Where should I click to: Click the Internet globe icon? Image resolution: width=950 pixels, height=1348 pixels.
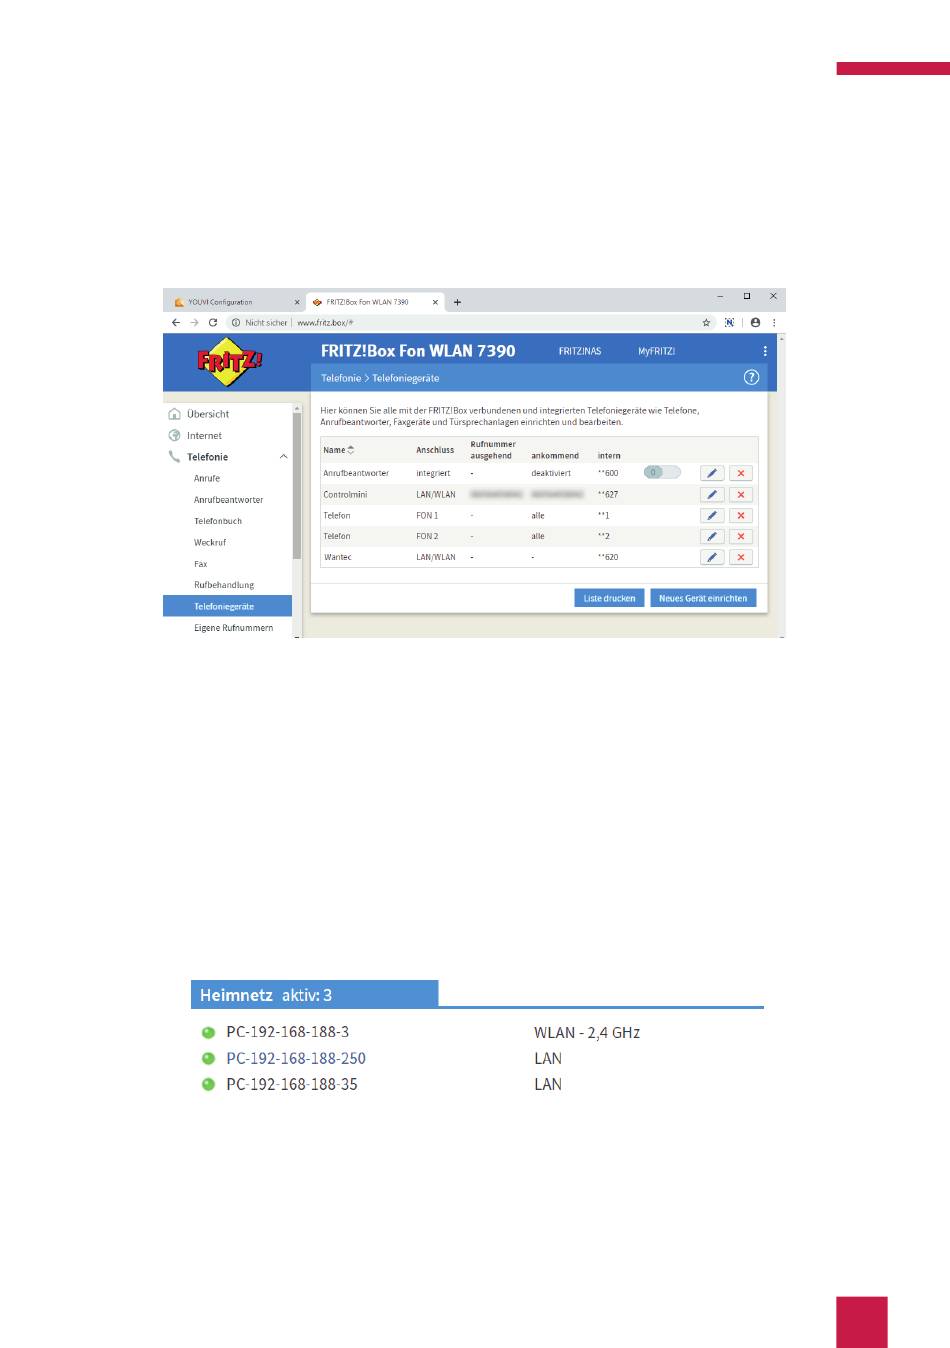pyautogui.click(x=175, y=435)
